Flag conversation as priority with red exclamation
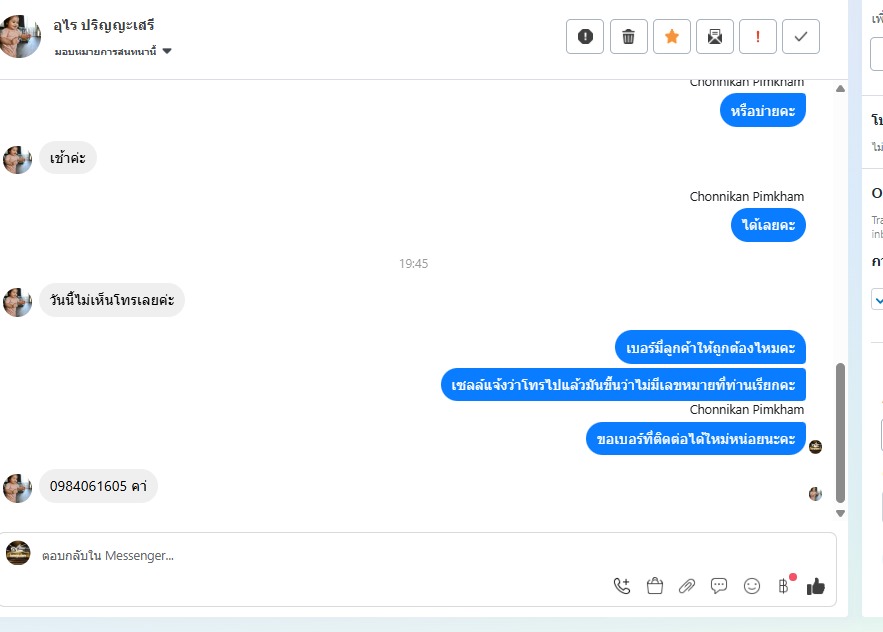Viewport: 883px width, 632px height. (x=757, y=37)
